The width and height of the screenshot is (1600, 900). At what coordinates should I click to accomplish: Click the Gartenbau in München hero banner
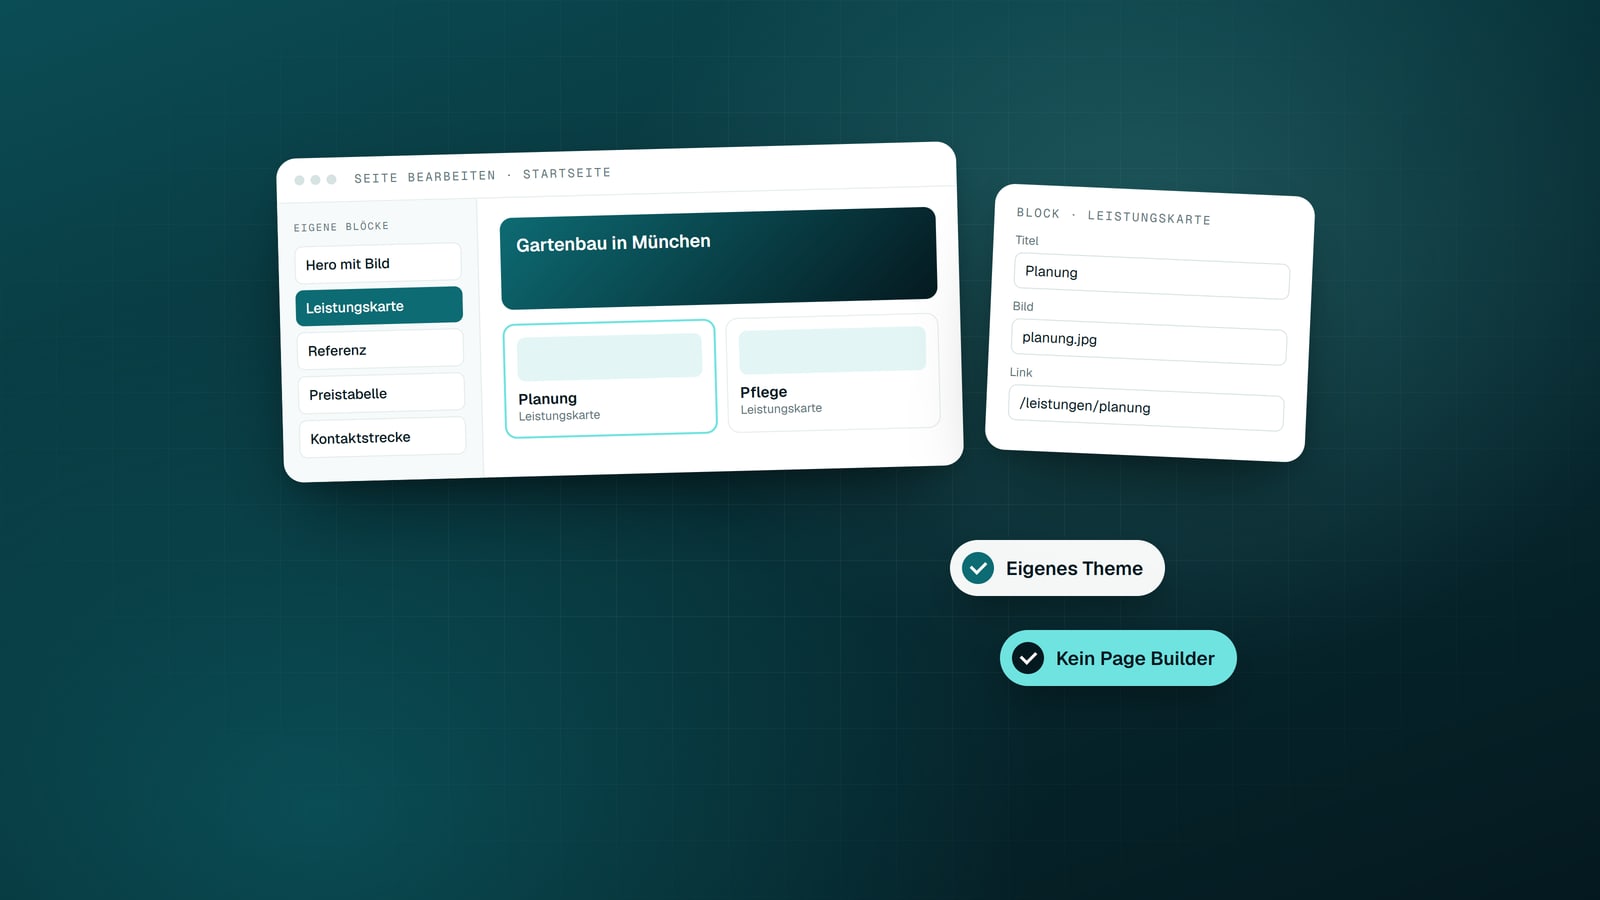pyautogui.click(x=718, y=258)
